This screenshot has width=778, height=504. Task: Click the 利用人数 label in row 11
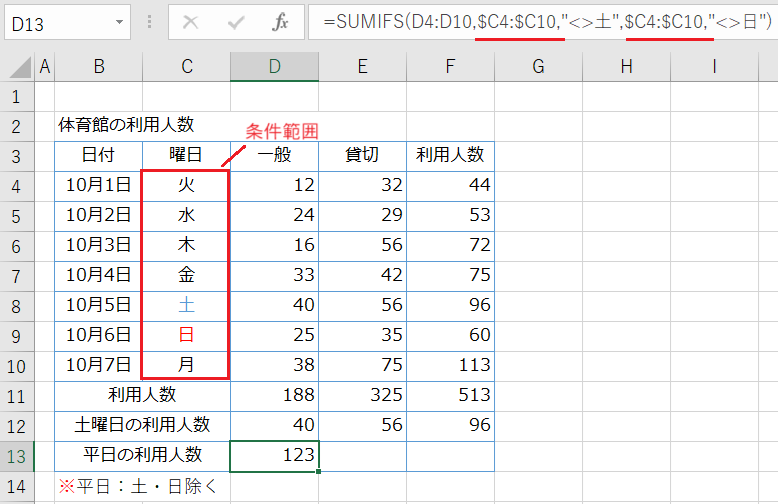point(142,396)
